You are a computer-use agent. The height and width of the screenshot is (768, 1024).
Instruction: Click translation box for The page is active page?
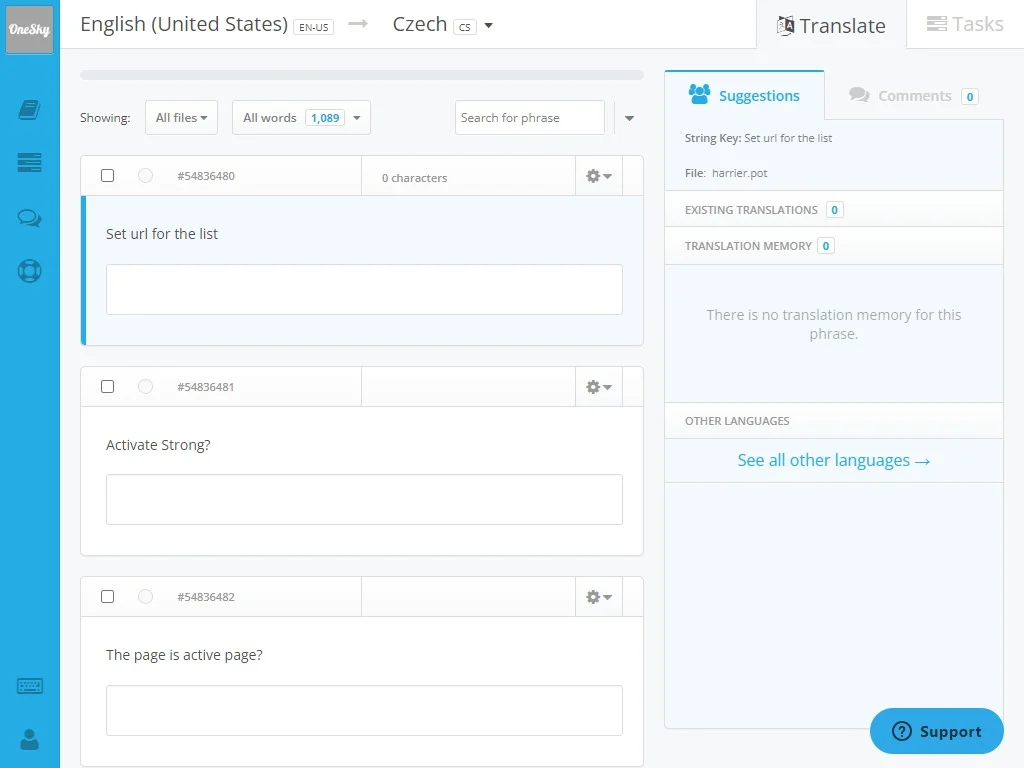364,711
